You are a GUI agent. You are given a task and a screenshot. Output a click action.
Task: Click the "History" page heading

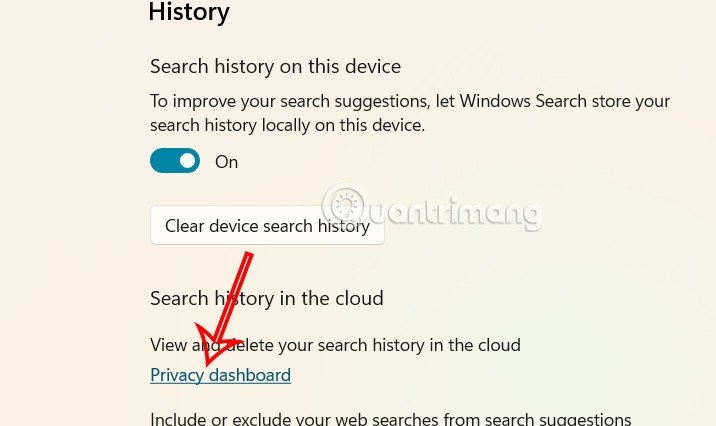click(x=189, y=12)
